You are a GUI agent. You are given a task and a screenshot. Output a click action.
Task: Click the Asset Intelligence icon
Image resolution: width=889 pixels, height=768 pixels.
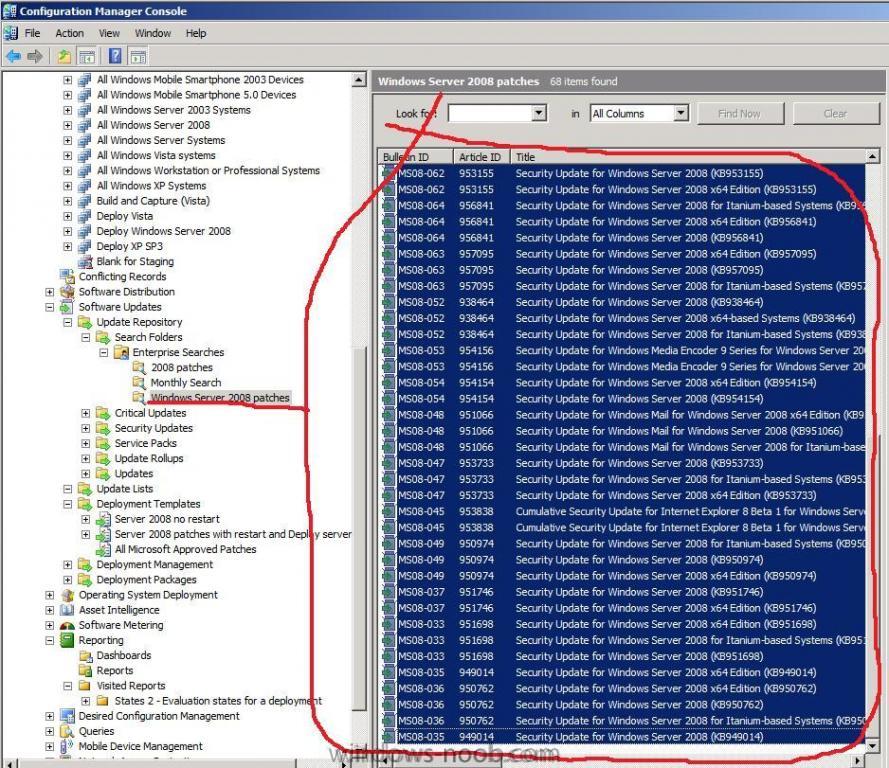click(67, 610)
